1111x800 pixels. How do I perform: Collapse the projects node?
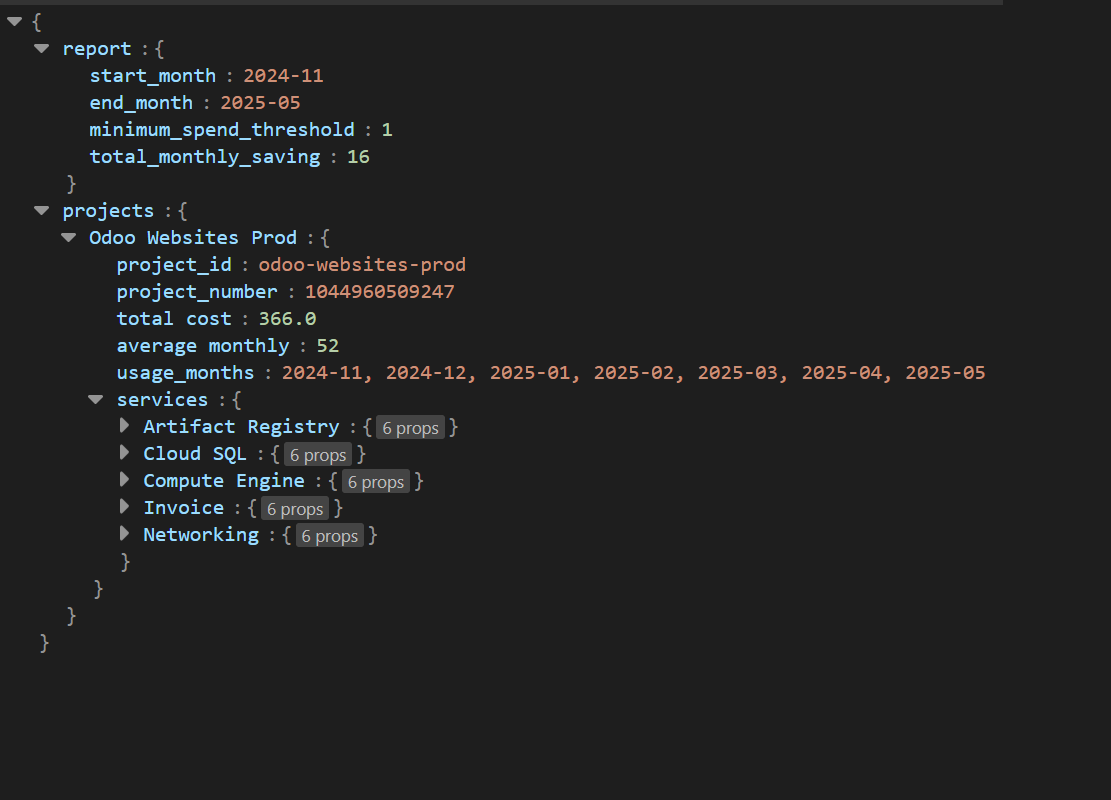point(41,210)
